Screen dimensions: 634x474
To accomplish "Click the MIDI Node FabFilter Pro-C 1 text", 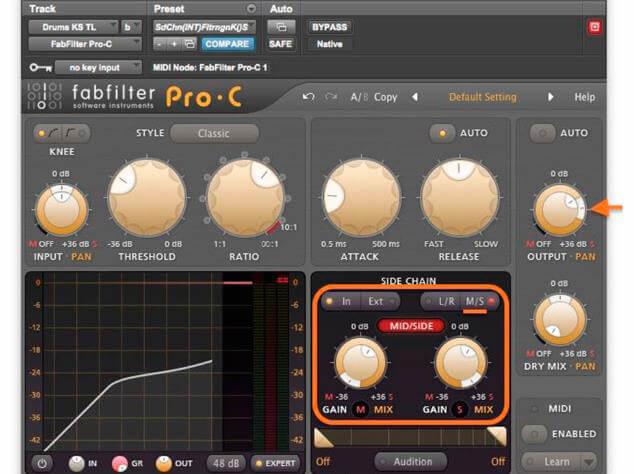I will point(210,68).
